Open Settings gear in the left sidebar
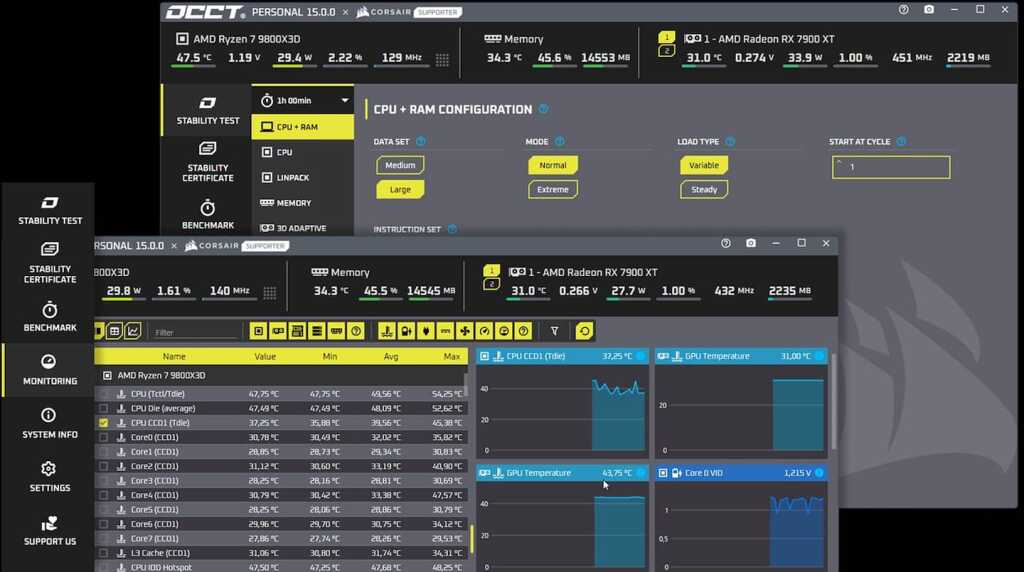Image resolution: width=1024 pixels, height=572 pixels. (49, 475)
